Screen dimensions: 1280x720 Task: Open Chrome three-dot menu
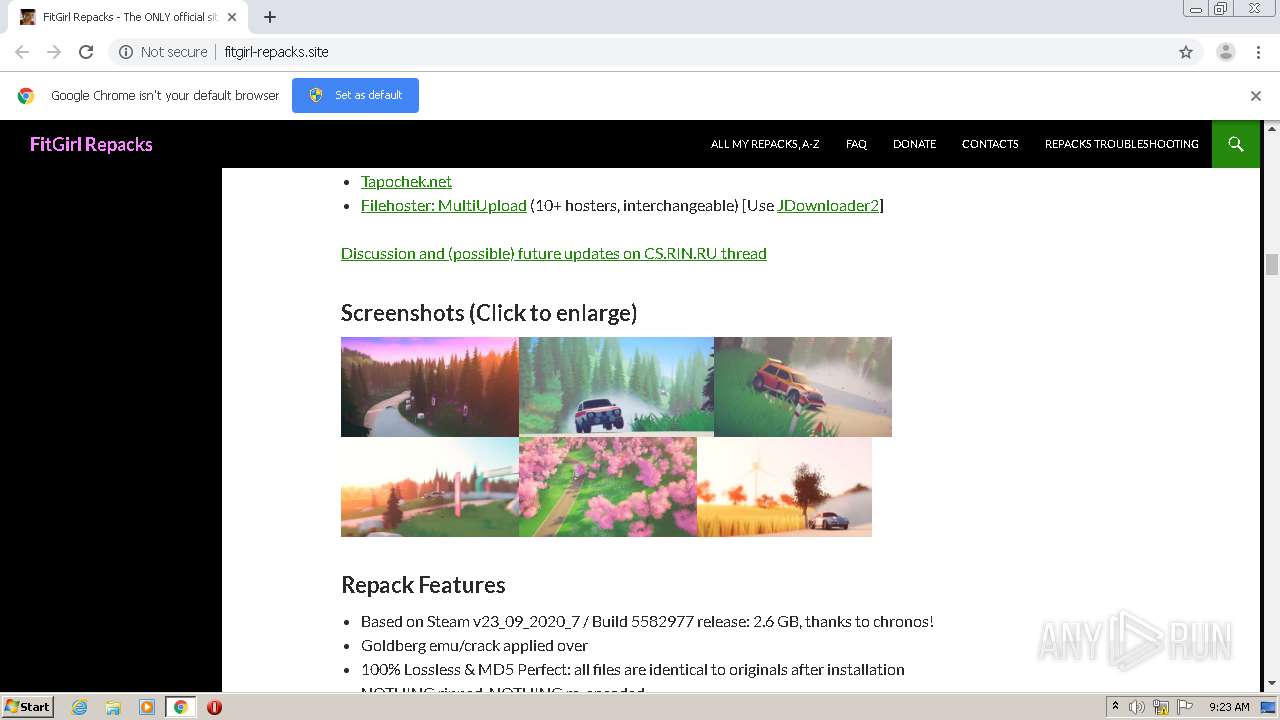click(1259, 52)
